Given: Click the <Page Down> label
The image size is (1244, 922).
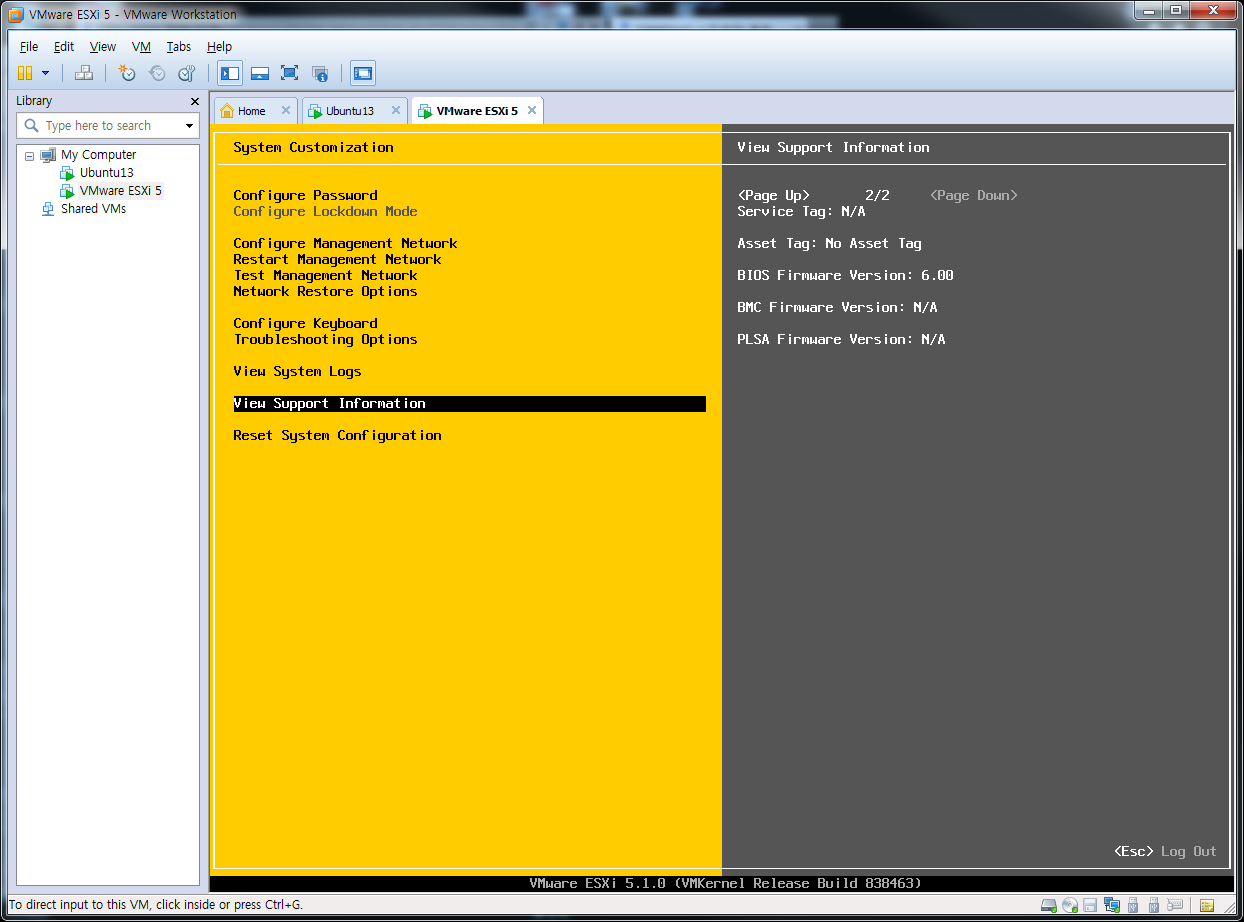Looking at the screenshot, I should tap(973, 195).
